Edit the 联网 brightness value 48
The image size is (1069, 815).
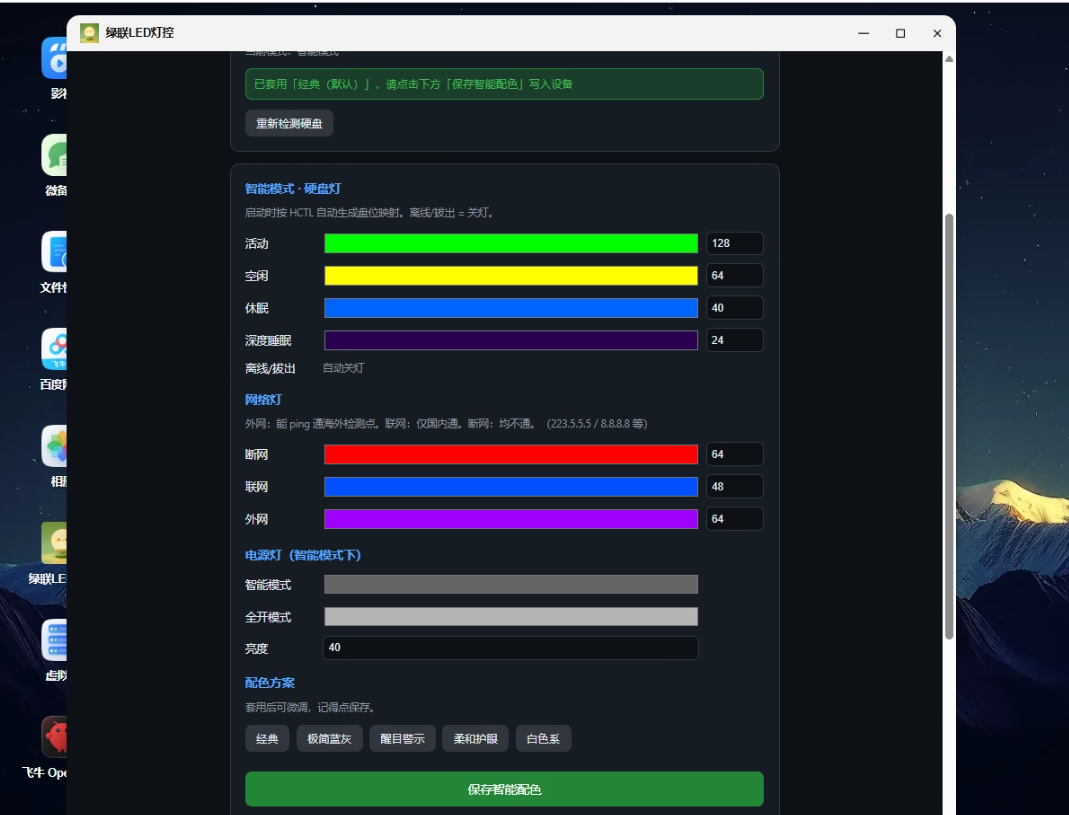point(735,487)
